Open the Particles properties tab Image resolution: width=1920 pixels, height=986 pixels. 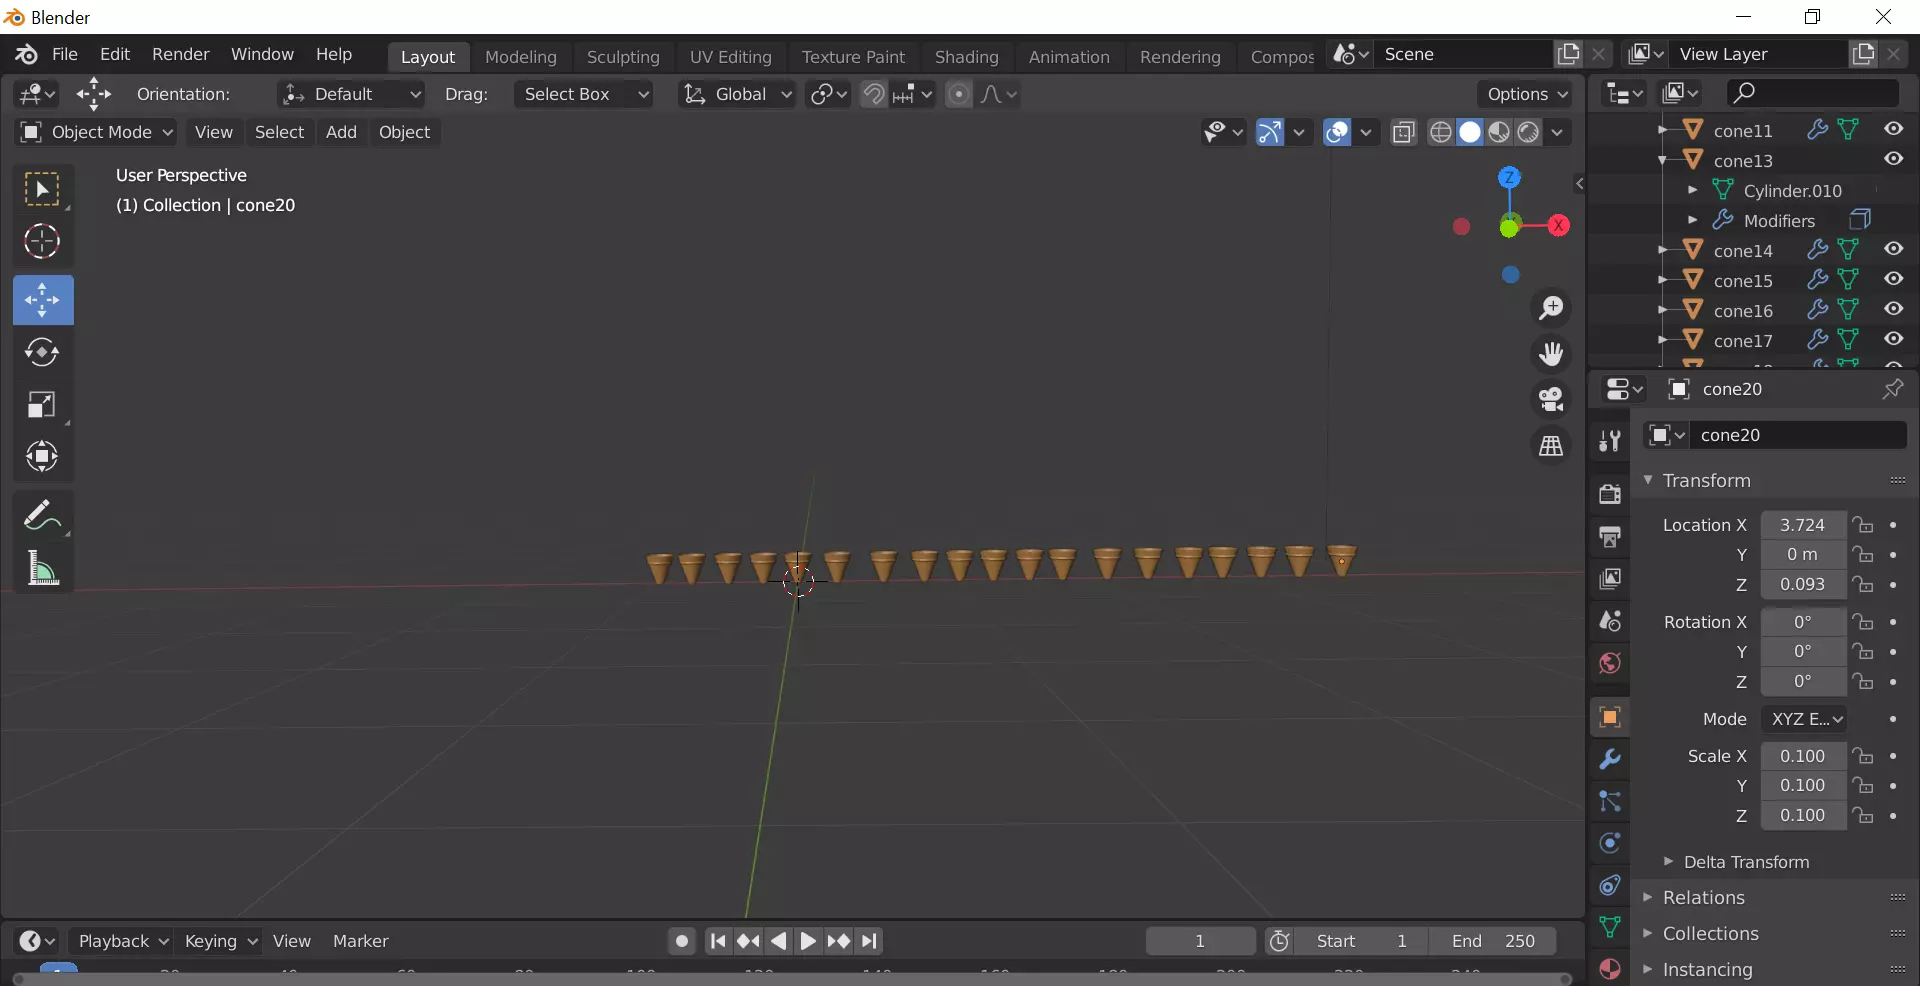pos(1609,801)
